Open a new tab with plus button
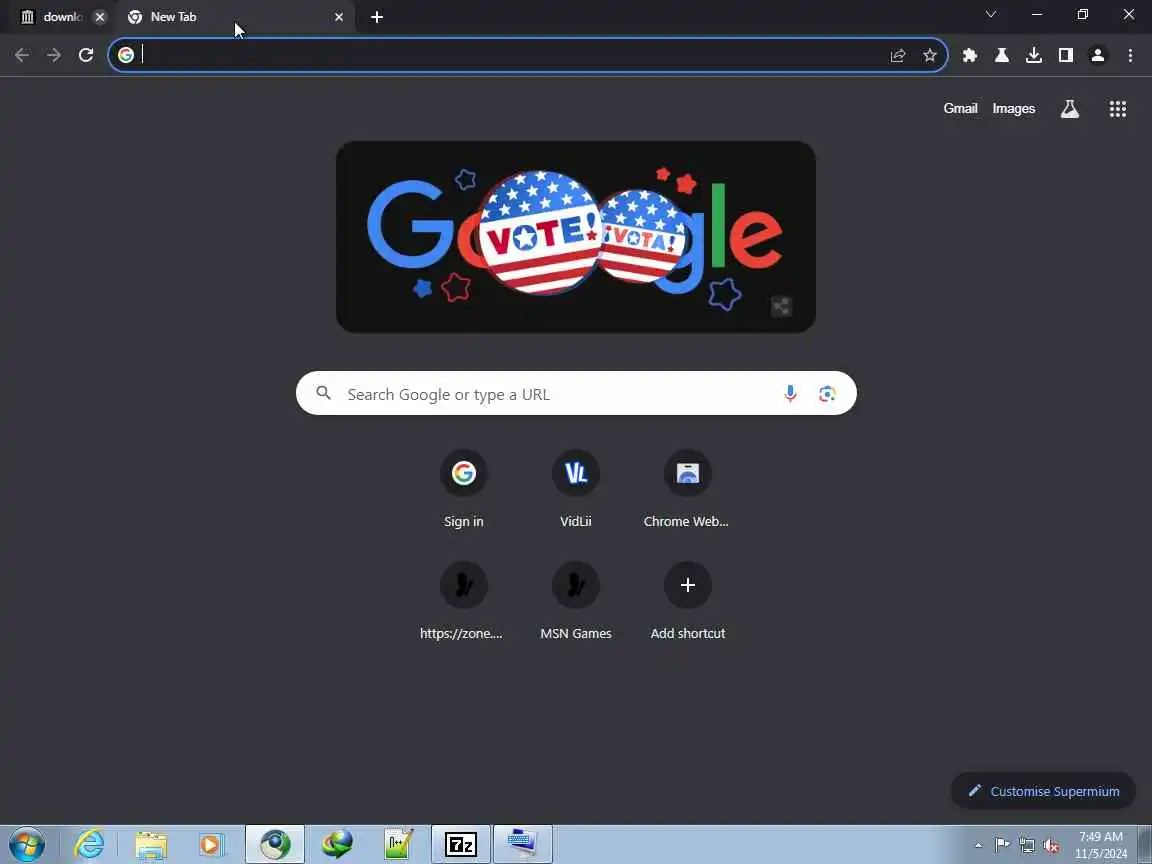 377,17
